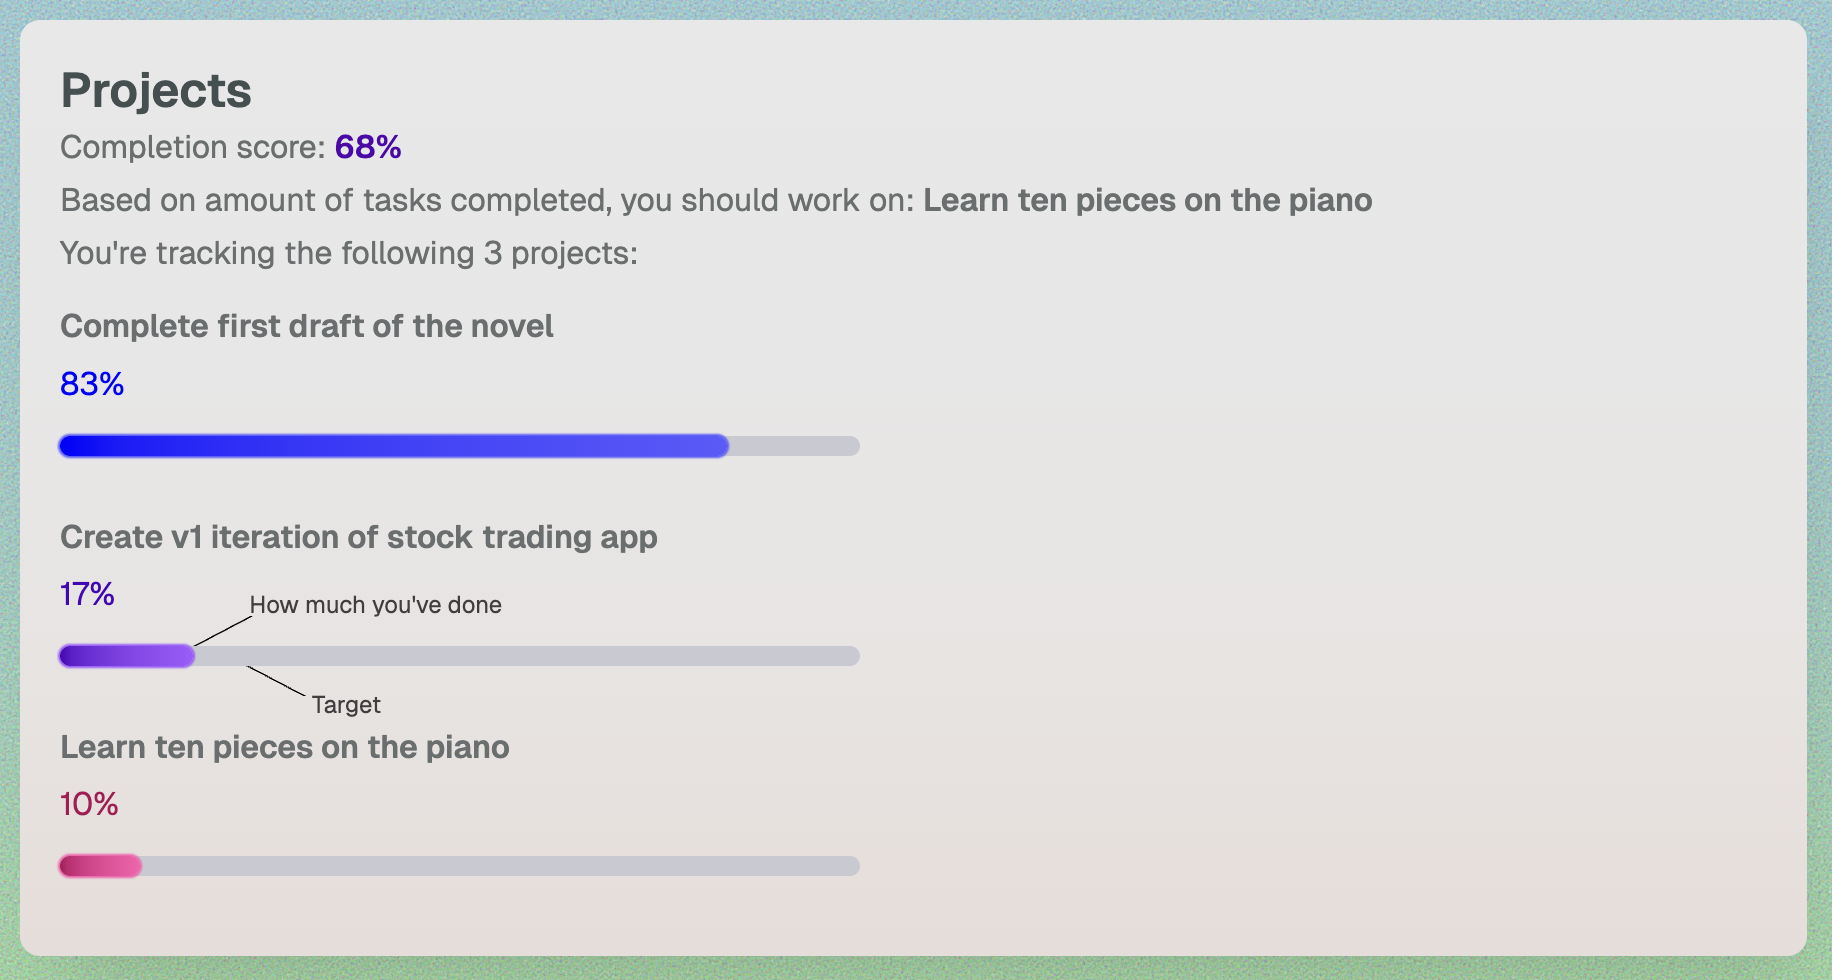Click the Projects heading

coord(156,91)
